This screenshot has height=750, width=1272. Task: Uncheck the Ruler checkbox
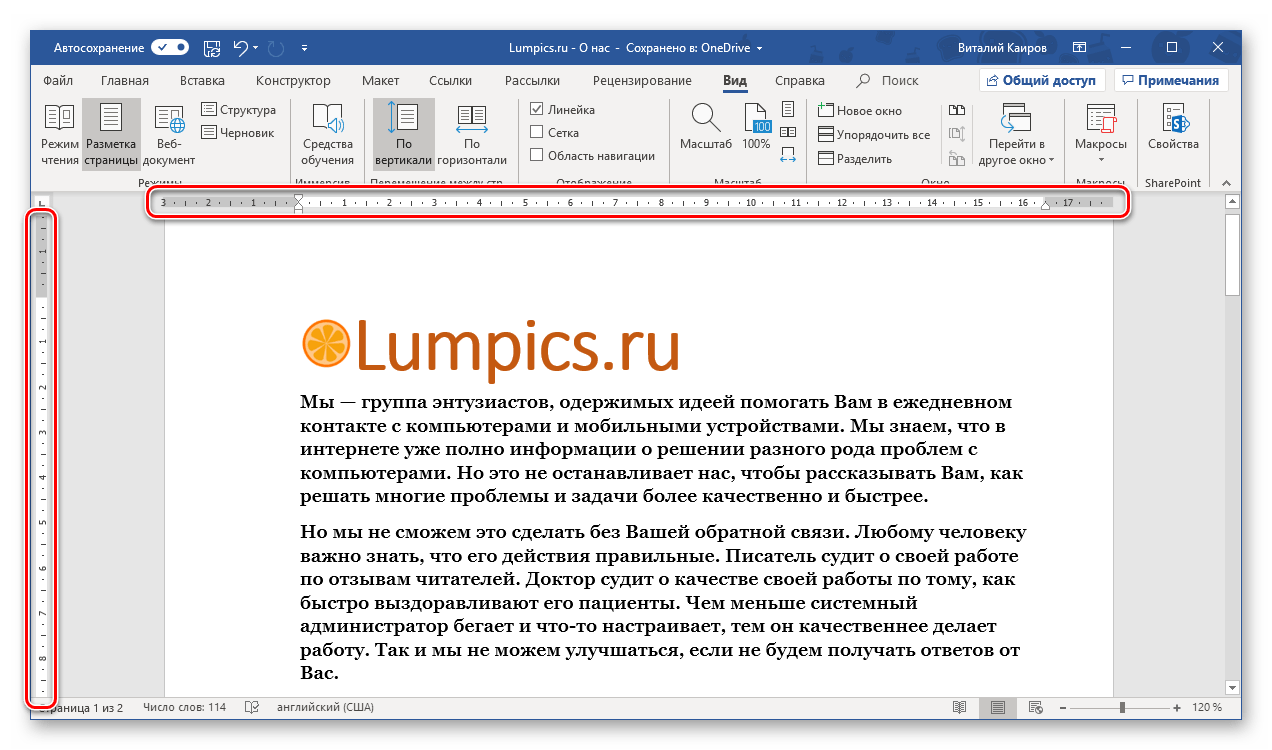click(537, 110)
